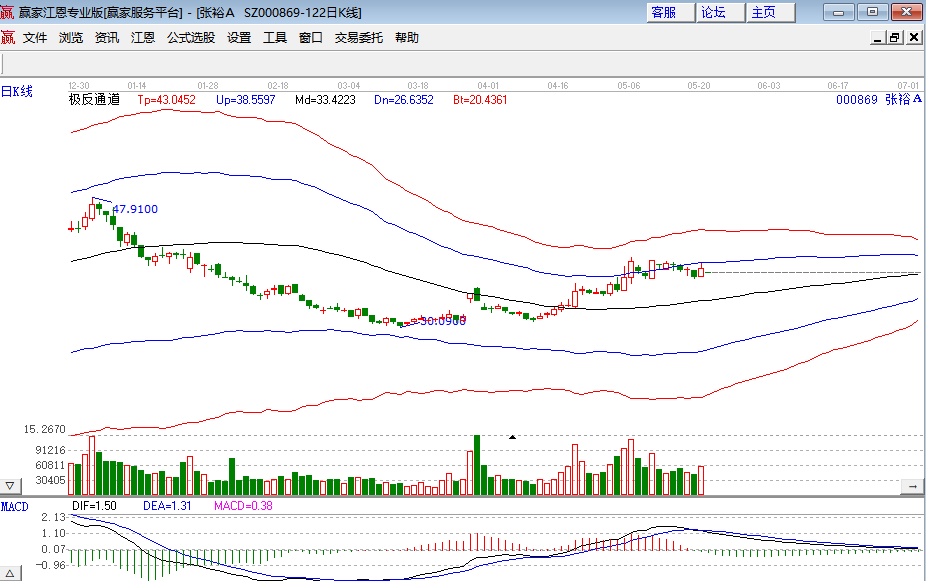The image size is (926, 581).
Task: Click the small black triangle marker above volume
Action: 513,437
